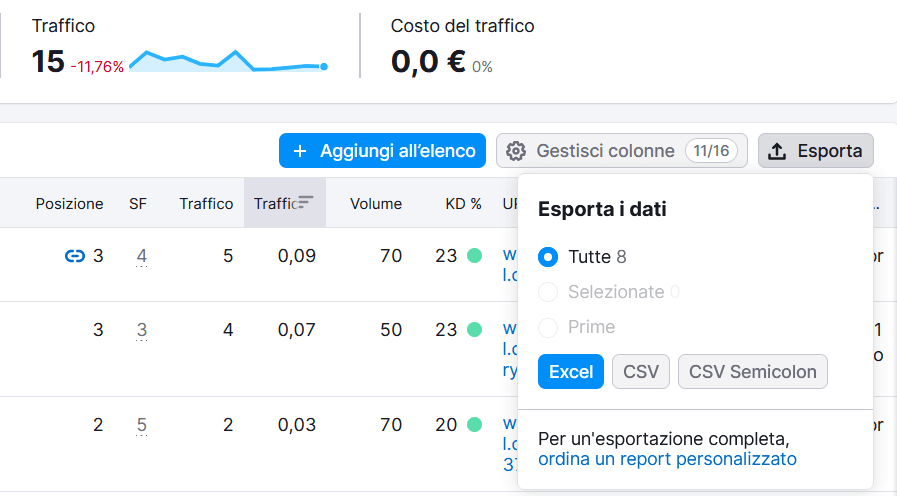Viewport: 897px width, 496px height.
Task: Click the upload arrow icon in Esporta
Action: click(777, 151)
